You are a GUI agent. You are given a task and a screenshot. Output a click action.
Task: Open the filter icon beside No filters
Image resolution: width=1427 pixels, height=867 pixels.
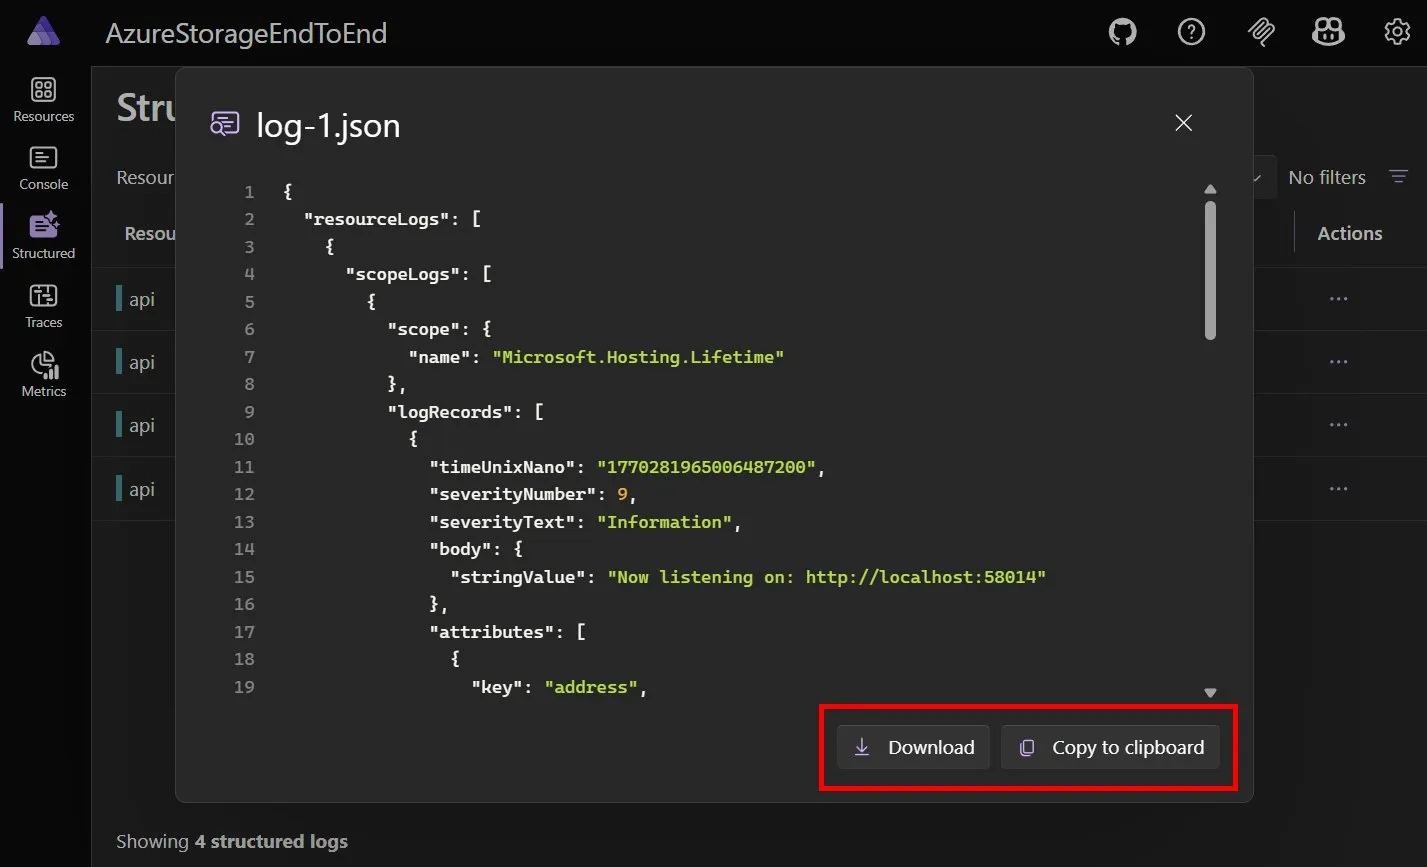pyautogui.click(x=1399, y=176)
